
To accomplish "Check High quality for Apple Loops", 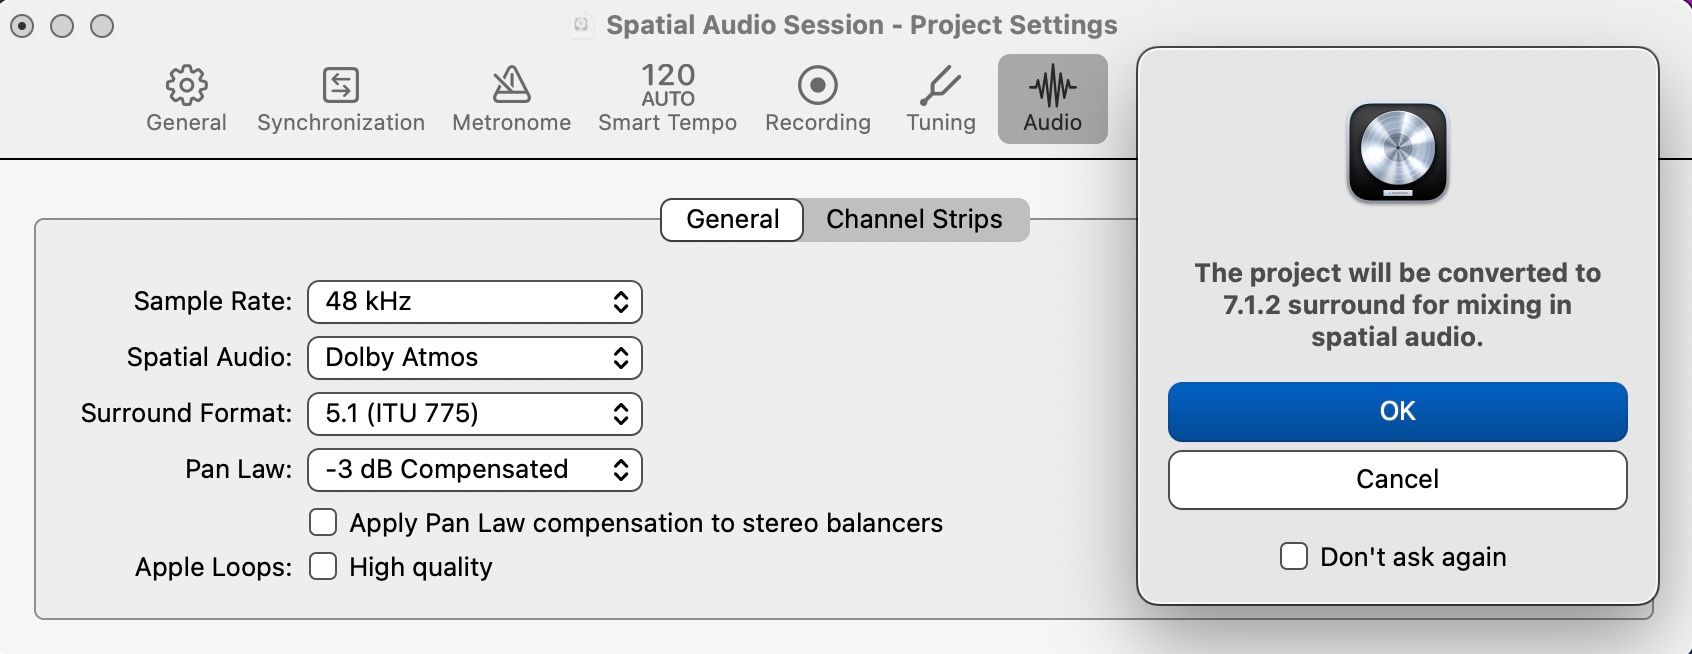I will click(322, 567).
